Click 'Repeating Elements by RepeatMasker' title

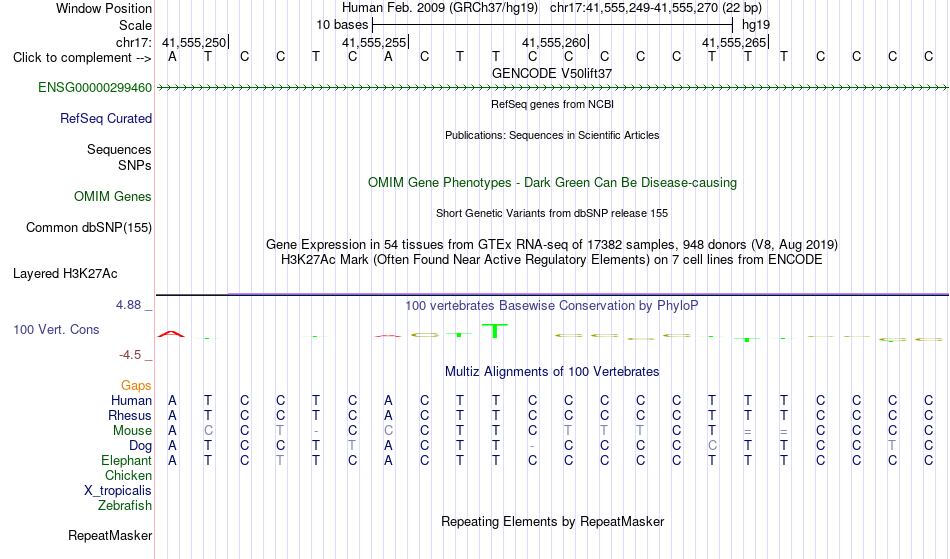[552, 522]
